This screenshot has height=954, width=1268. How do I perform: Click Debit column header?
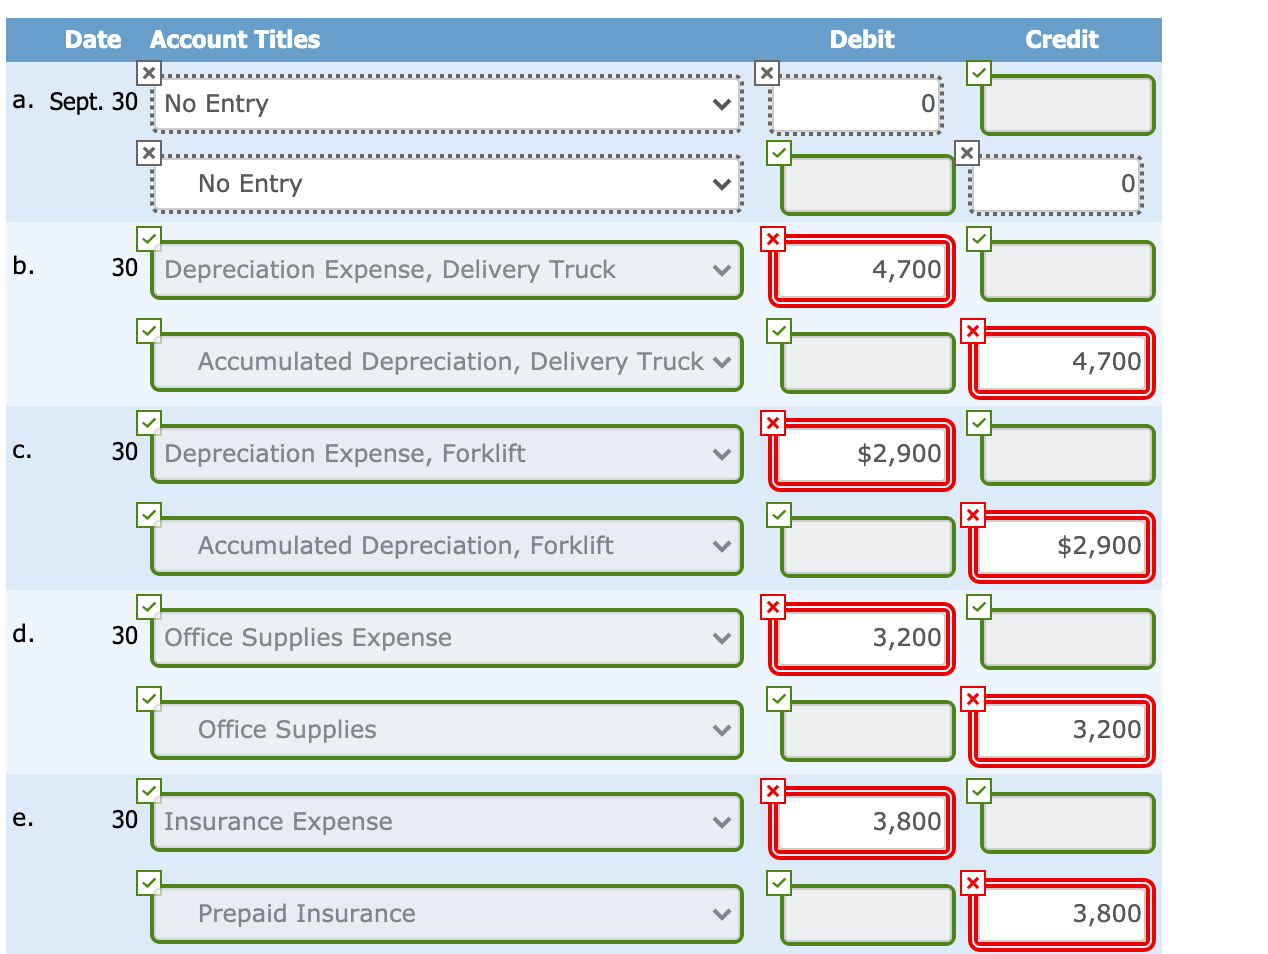click(862, 40)
